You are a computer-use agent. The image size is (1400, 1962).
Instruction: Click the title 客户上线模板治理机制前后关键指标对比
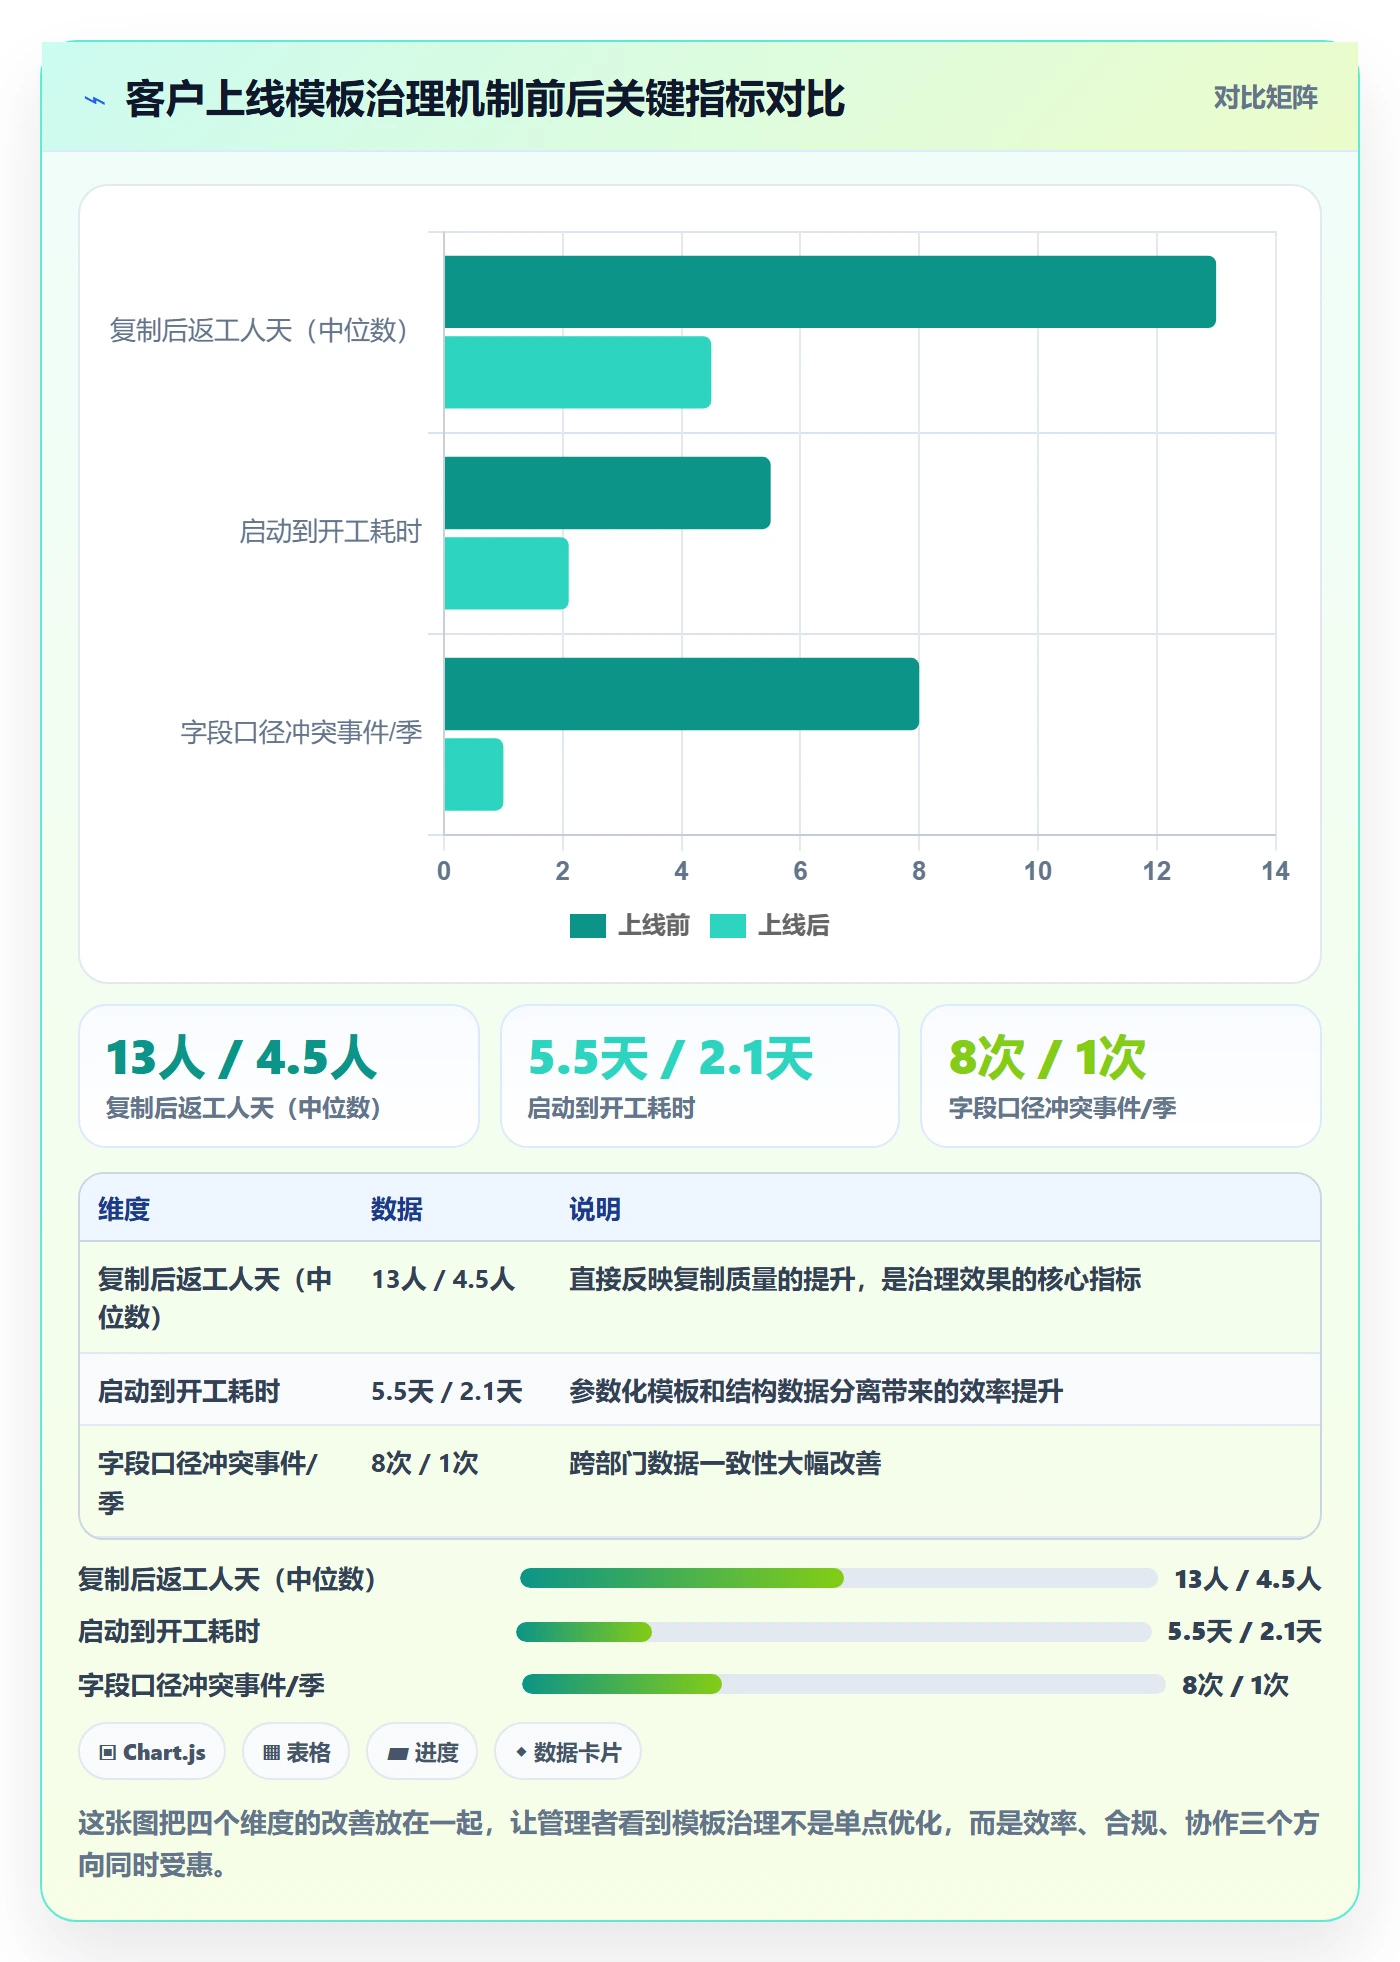click(485, 99)
